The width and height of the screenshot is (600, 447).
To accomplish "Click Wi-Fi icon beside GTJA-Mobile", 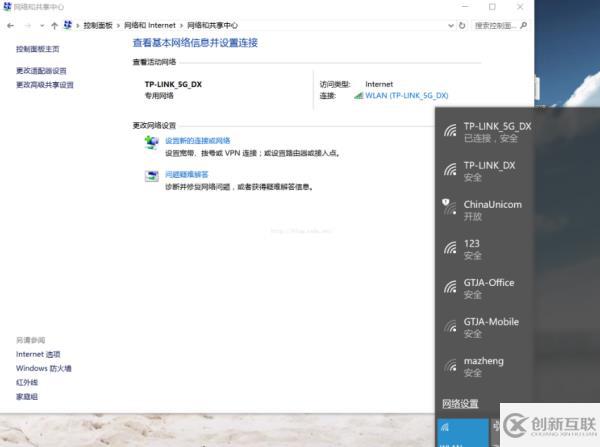I will [450, 326].
